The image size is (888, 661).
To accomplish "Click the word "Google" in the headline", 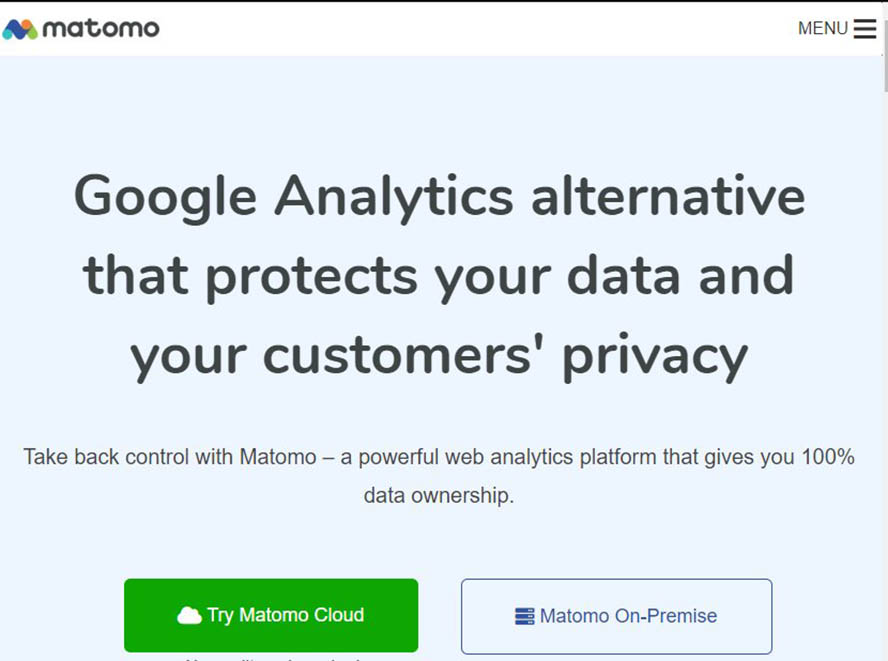I will point(165,195).
